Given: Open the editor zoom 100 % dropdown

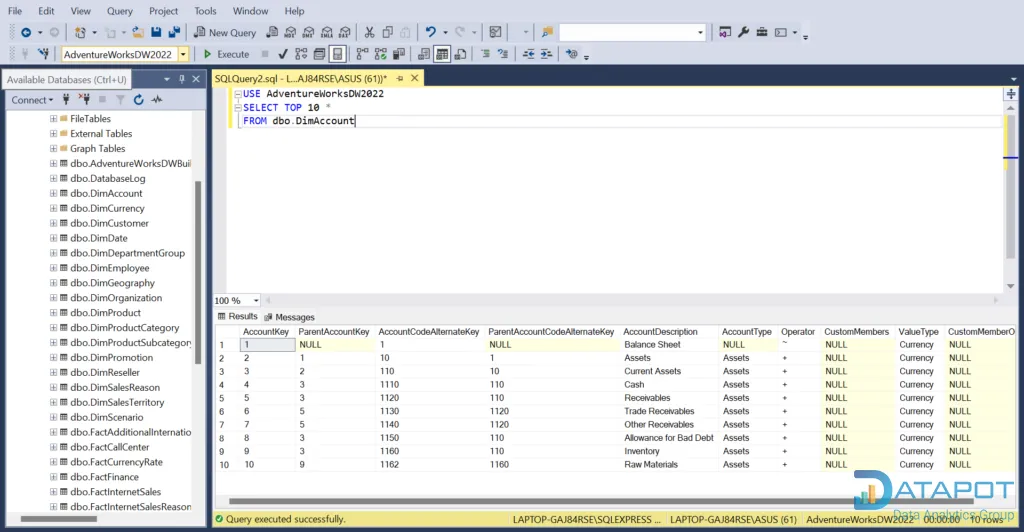Looking at the screenshot, I should click(x=256, y=300).
